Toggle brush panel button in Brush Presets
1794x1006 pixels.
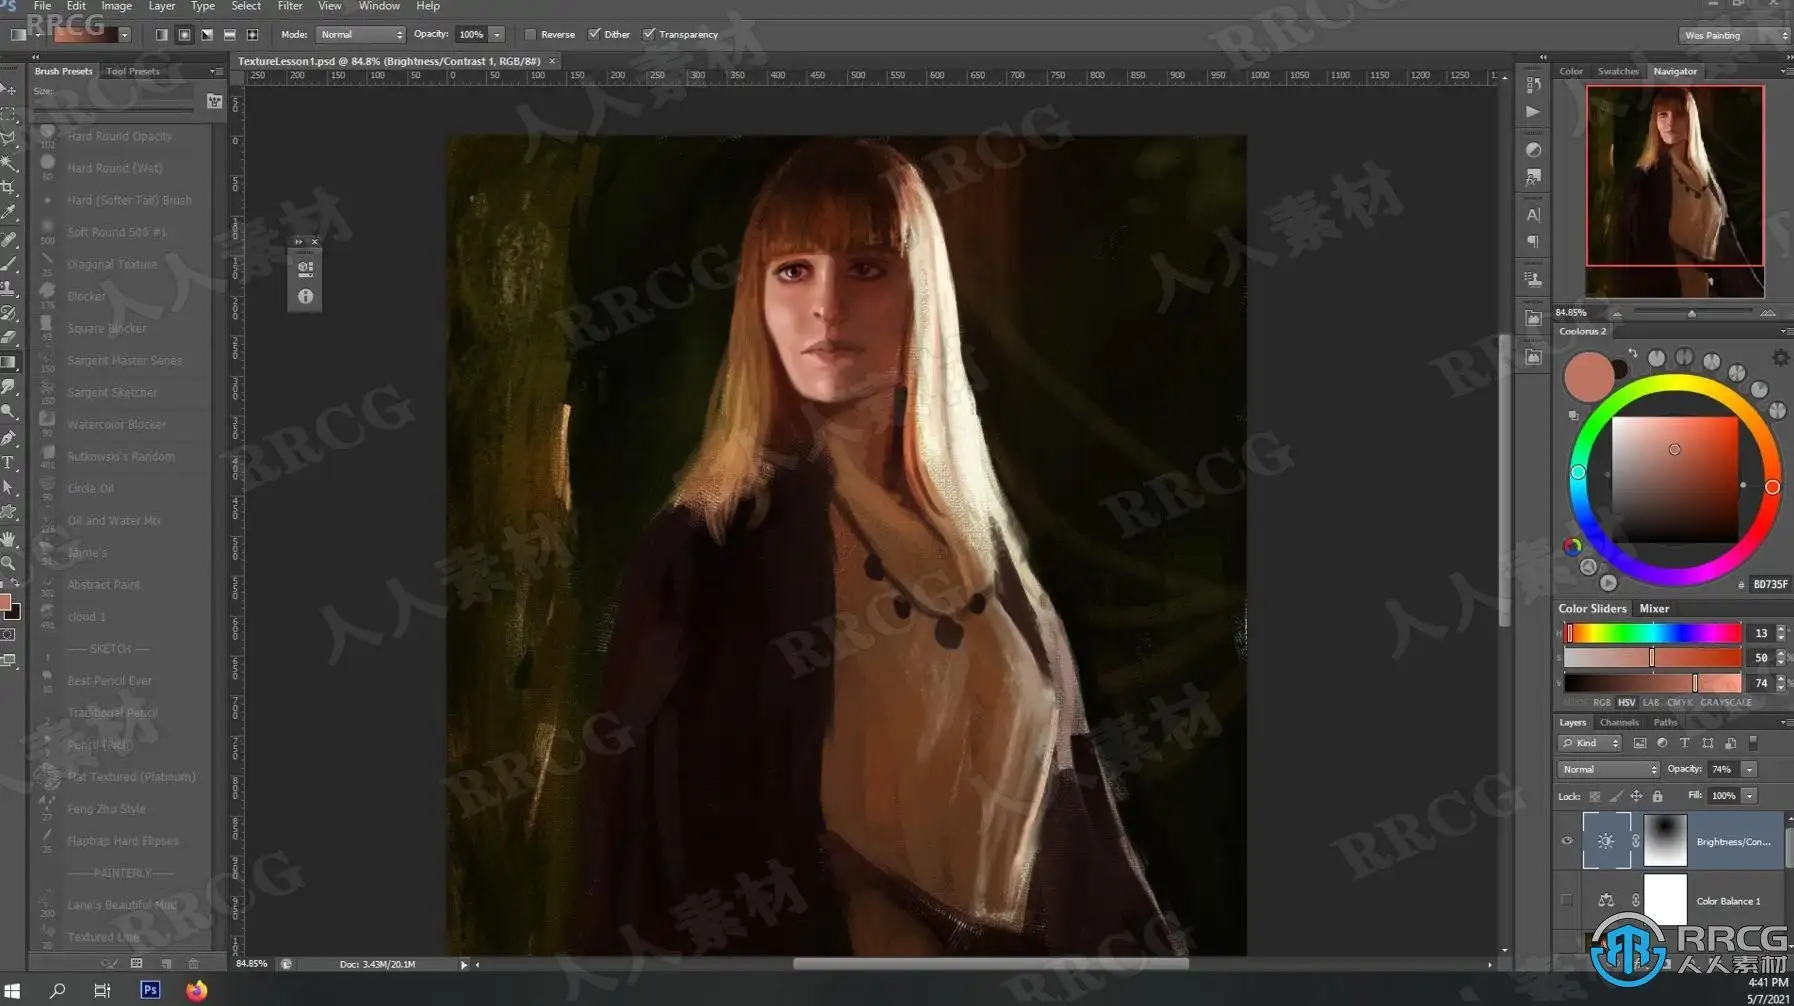click(214, 101)
